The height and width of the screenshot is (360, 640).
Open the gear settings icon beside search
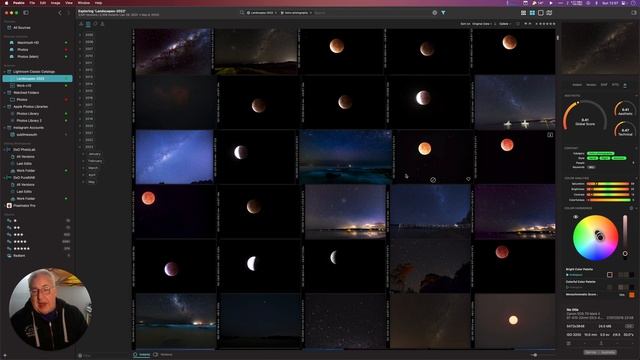click(435, 13)
